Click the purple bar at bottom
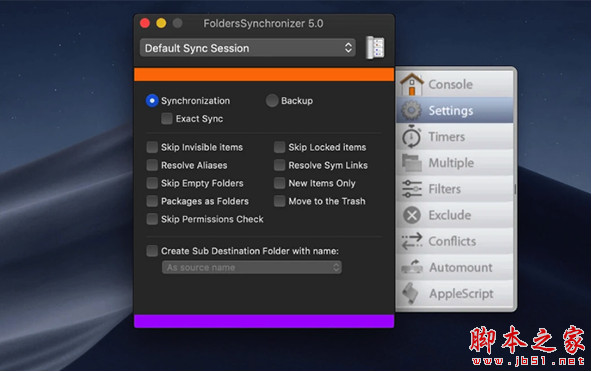 pos(264,321)
